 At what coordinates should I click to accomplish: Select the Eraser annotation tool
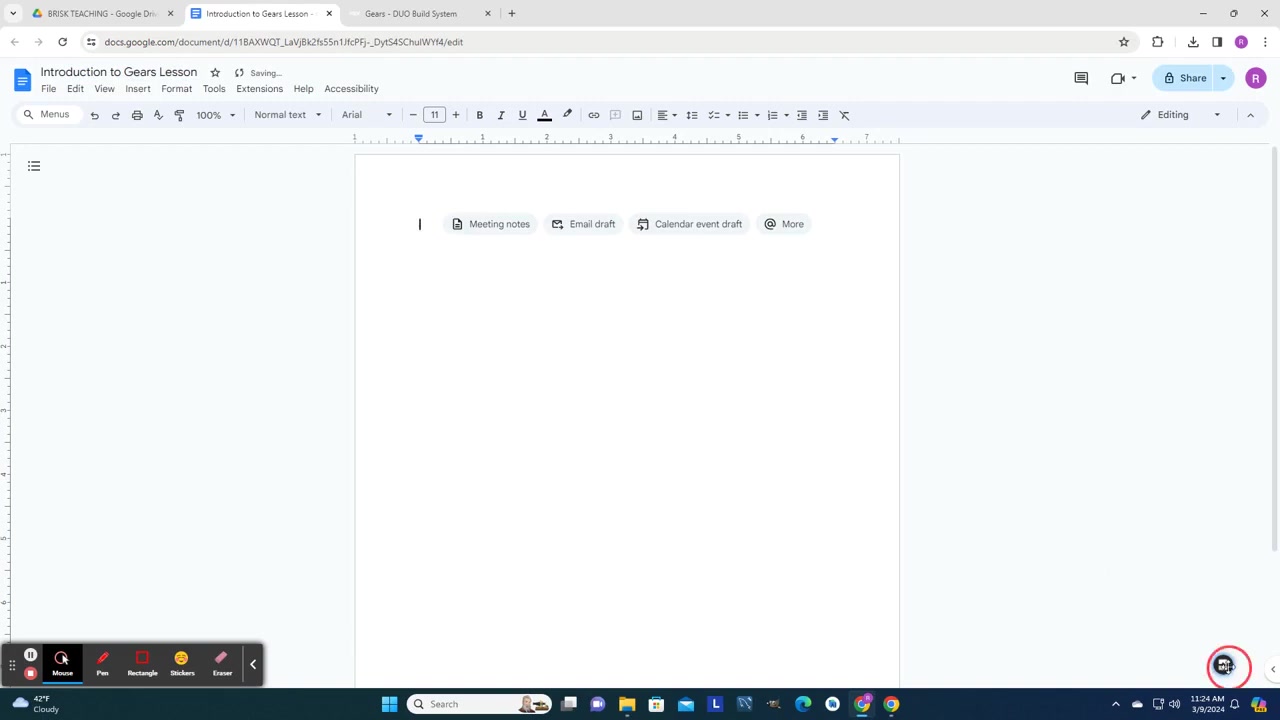(222, 664)
